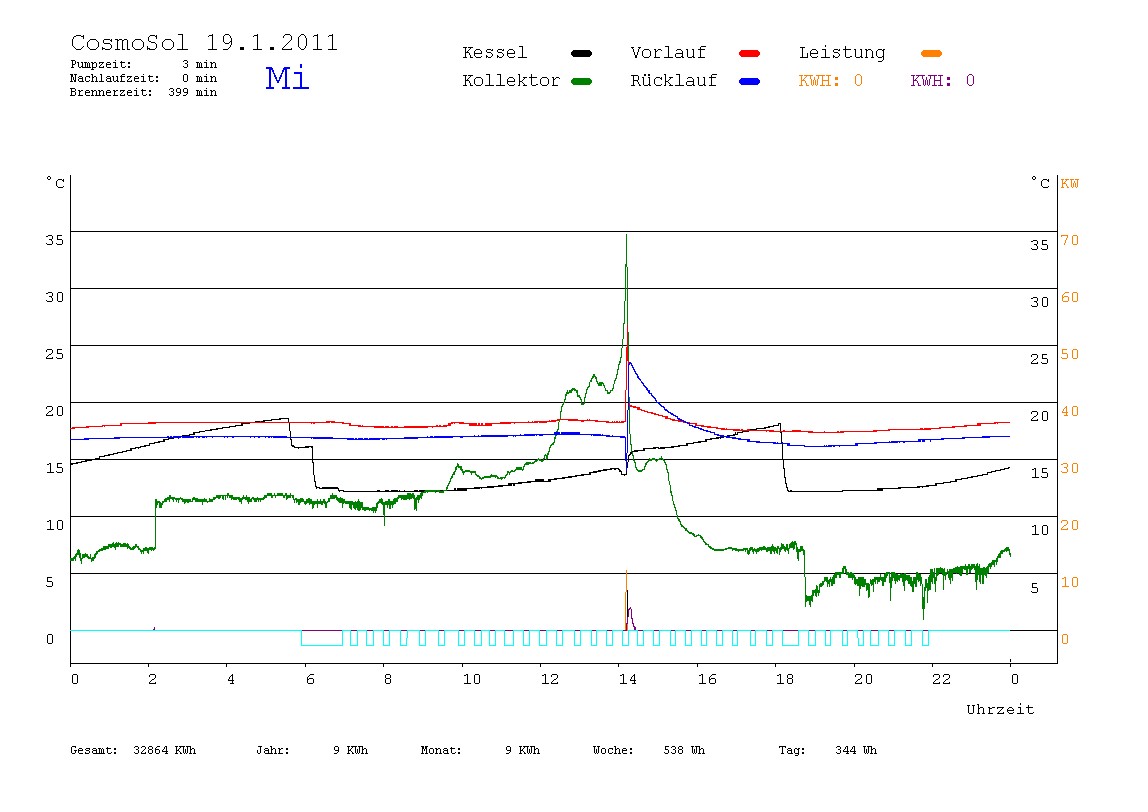1148x812 pixels.
Task: Select the 'Brennerzeit: 399 min' text
Action: pos(144,92)
